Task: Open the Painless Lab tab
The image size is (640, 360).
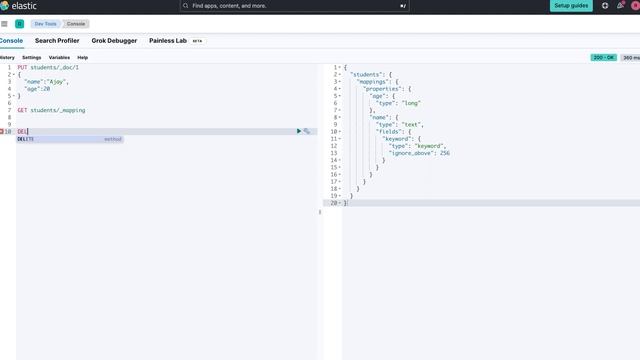Action: click(168, 41)
